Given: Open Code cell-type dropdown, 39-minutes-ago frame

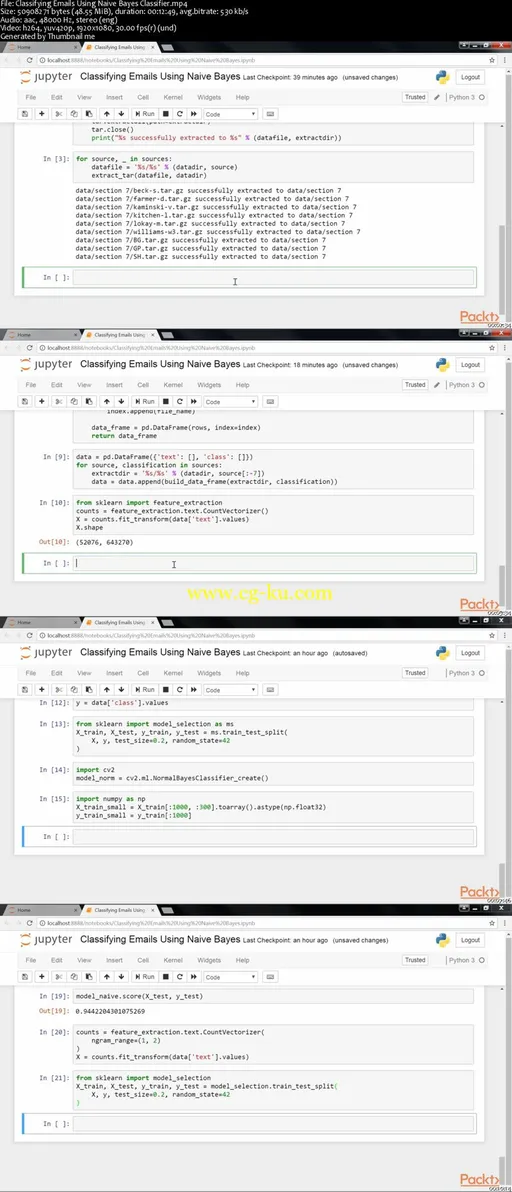Looking at the screenshot, I should point(231,114).
